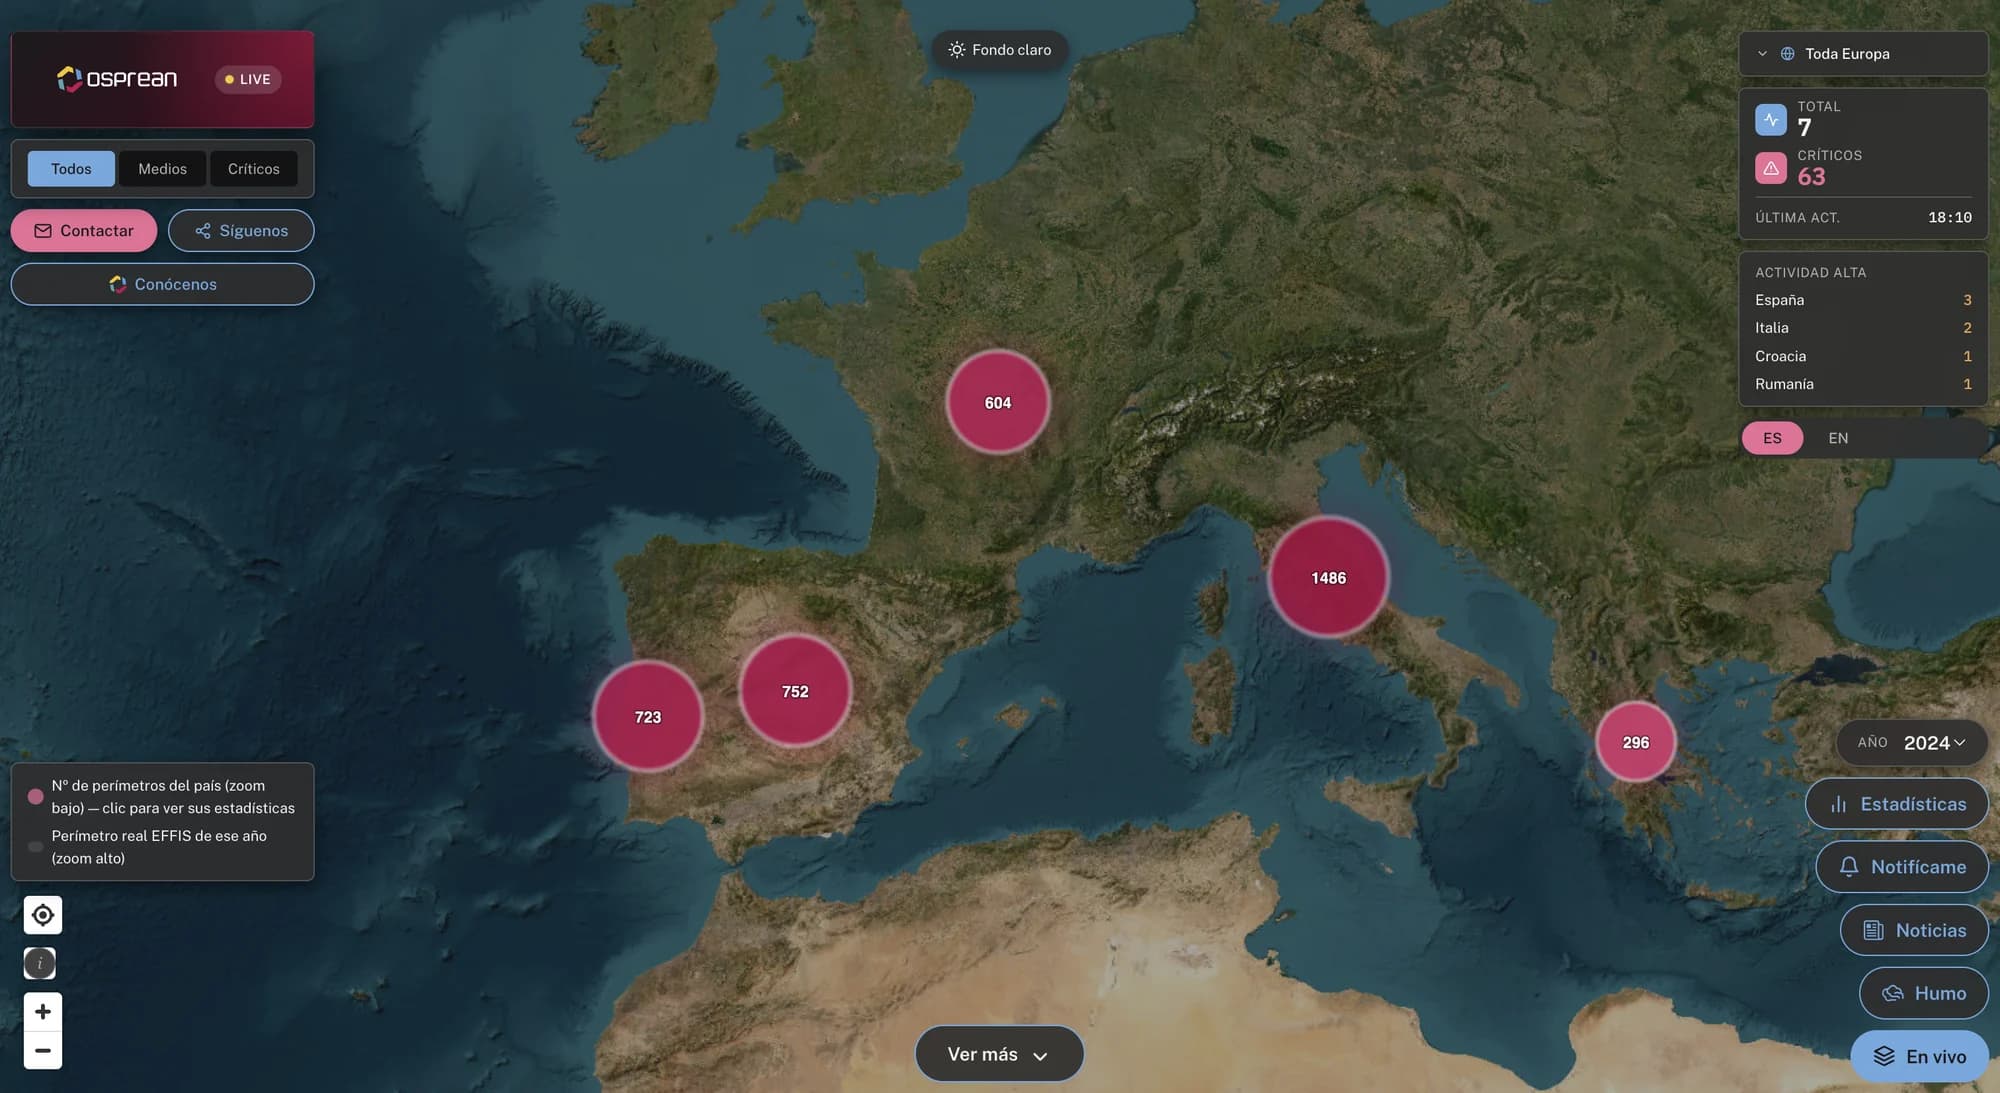Click the 1486 cluster marker over Italy
Viewport: 2000px width, 1093px height.
click(x=1328, y=578)
